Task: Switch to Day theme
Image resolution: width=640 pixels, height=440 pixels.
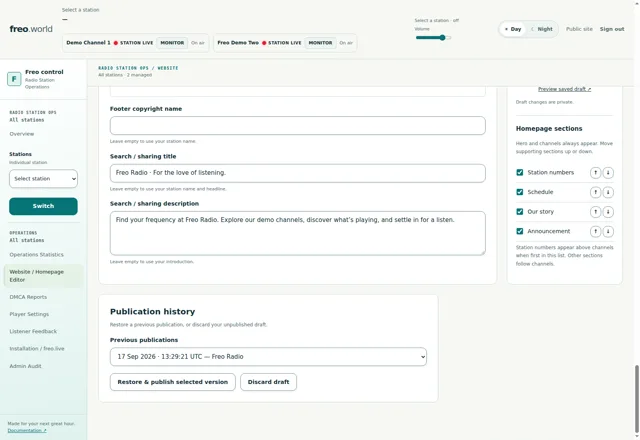Action: tap(513, 29)
